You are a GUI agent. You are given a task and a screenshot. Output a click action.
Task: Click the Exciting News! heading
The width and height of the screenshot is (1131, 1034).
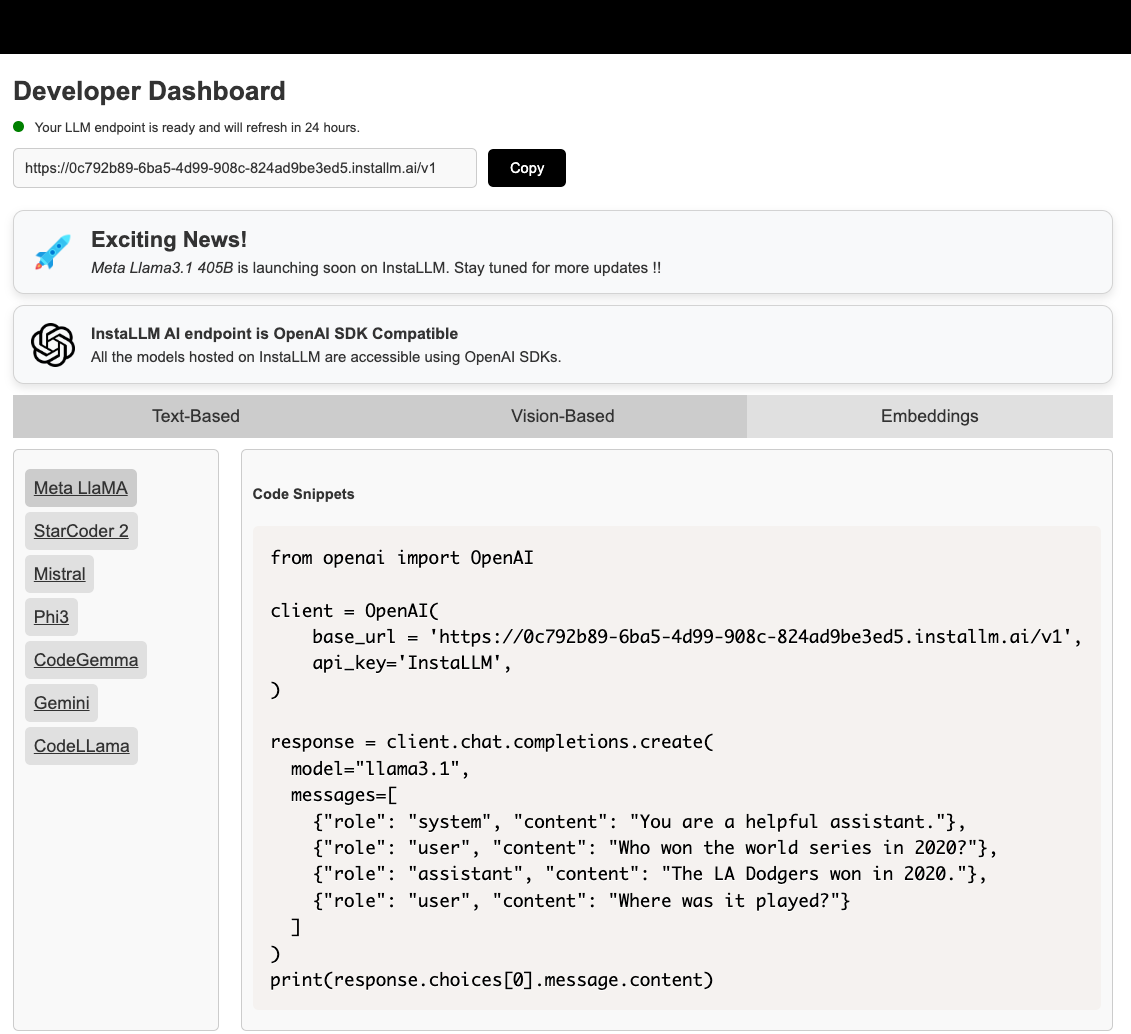(x=169, y=239)
